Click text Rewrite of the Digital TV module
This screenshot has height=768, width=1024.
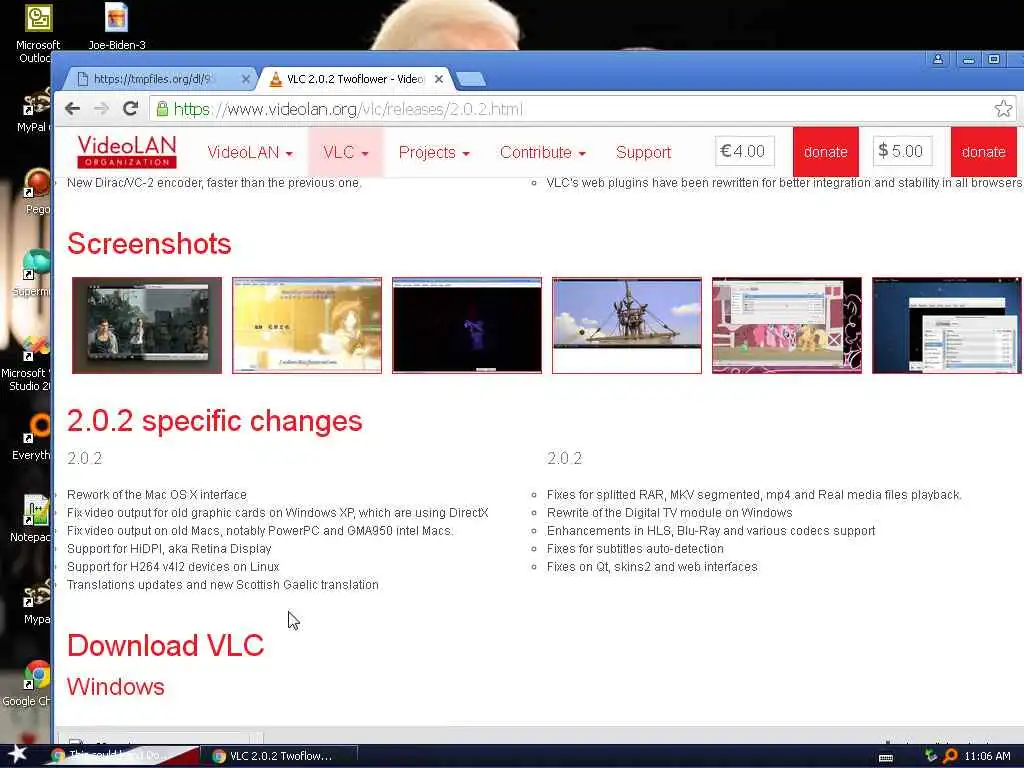coord(669,513)
